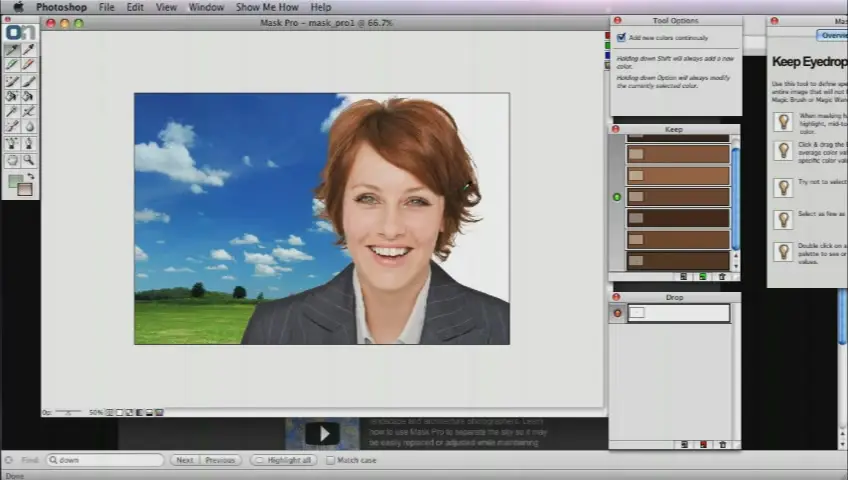
Task: Delete color using Drop panel trash icon
Action: (x=723, y=445)
